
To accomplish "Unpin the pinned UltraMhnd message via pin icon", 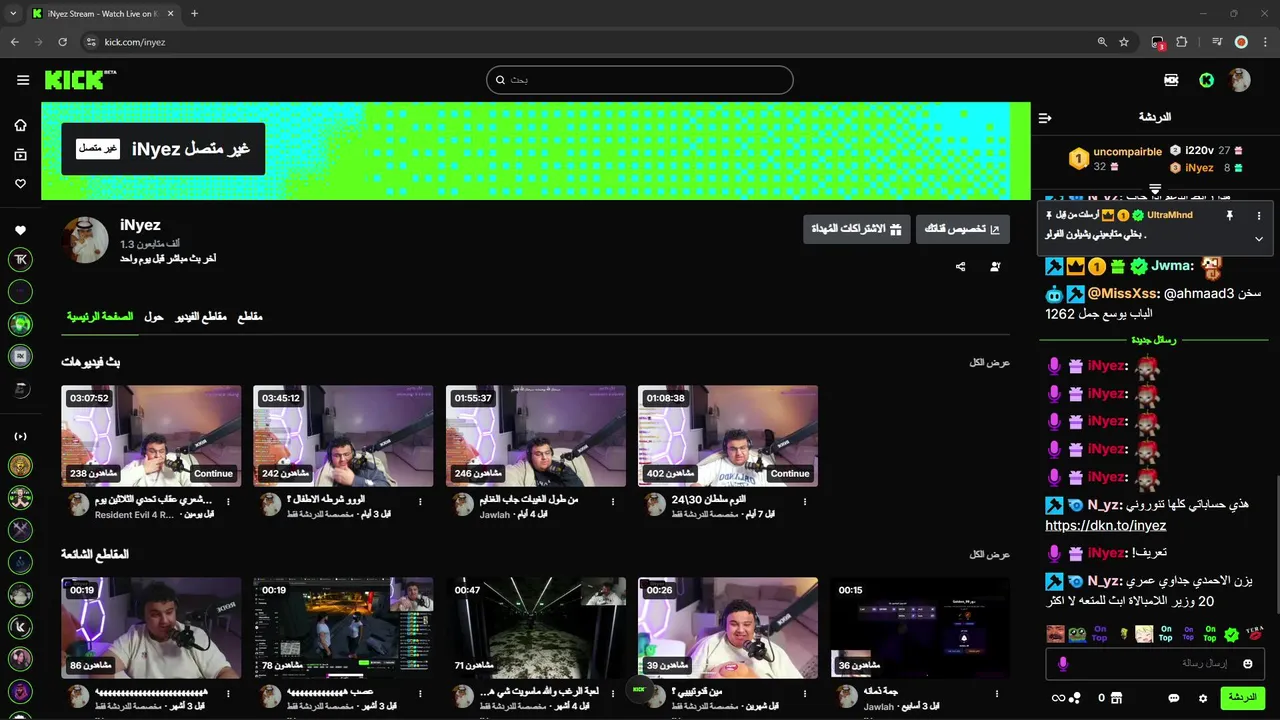I will [1230, 215].
